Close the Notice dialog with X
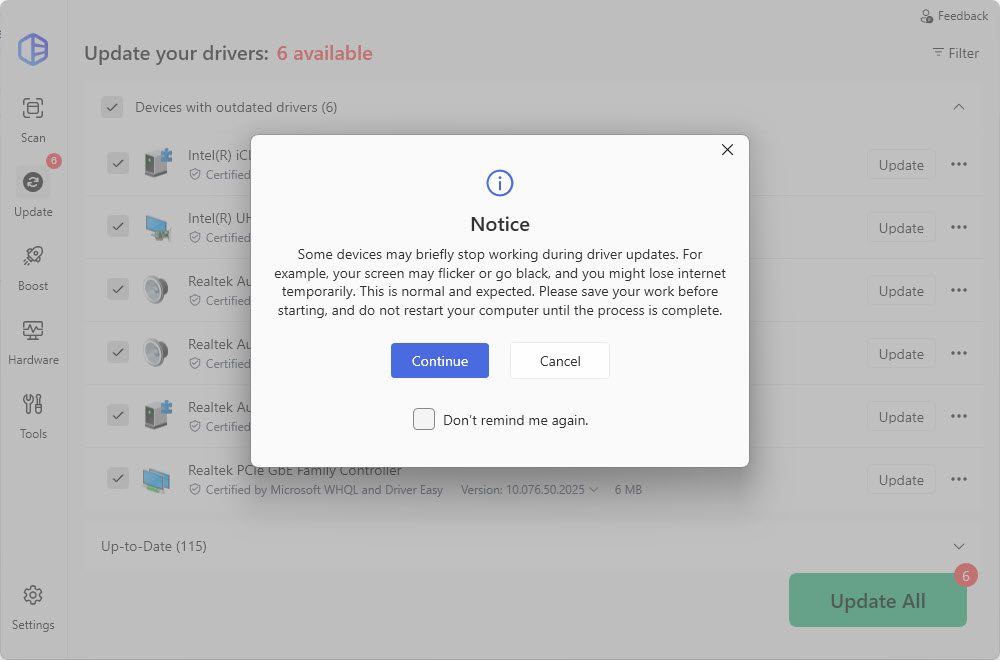Image resolution: width=1000 pixels, height=660 pixels. click(x=727, y=150)
